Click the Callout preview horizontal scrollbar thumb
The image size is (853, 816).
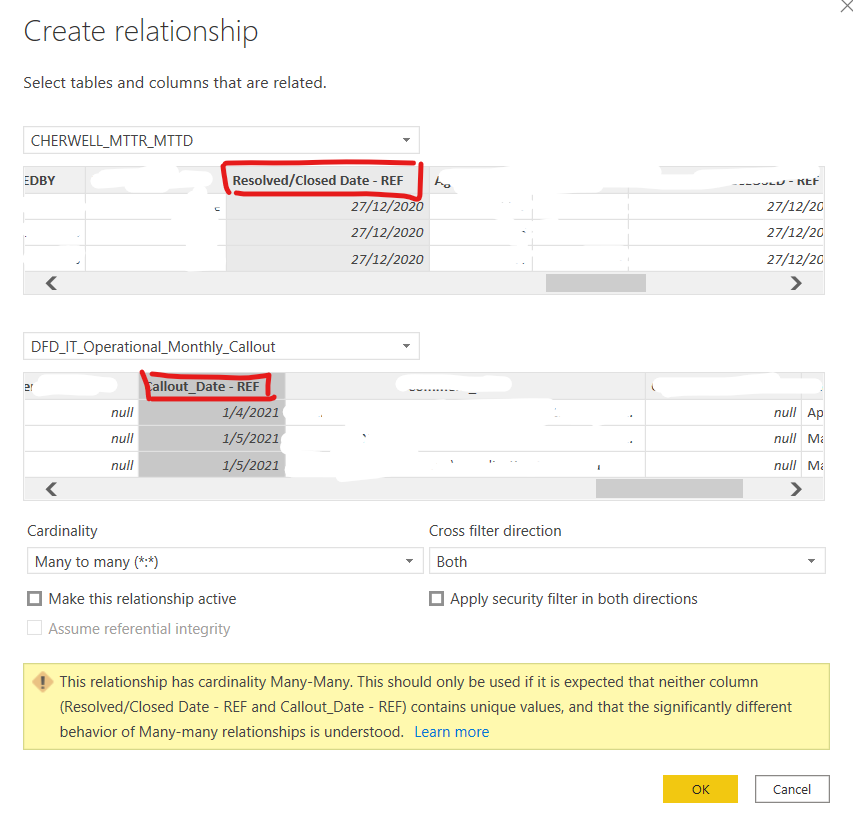(669, 489)
